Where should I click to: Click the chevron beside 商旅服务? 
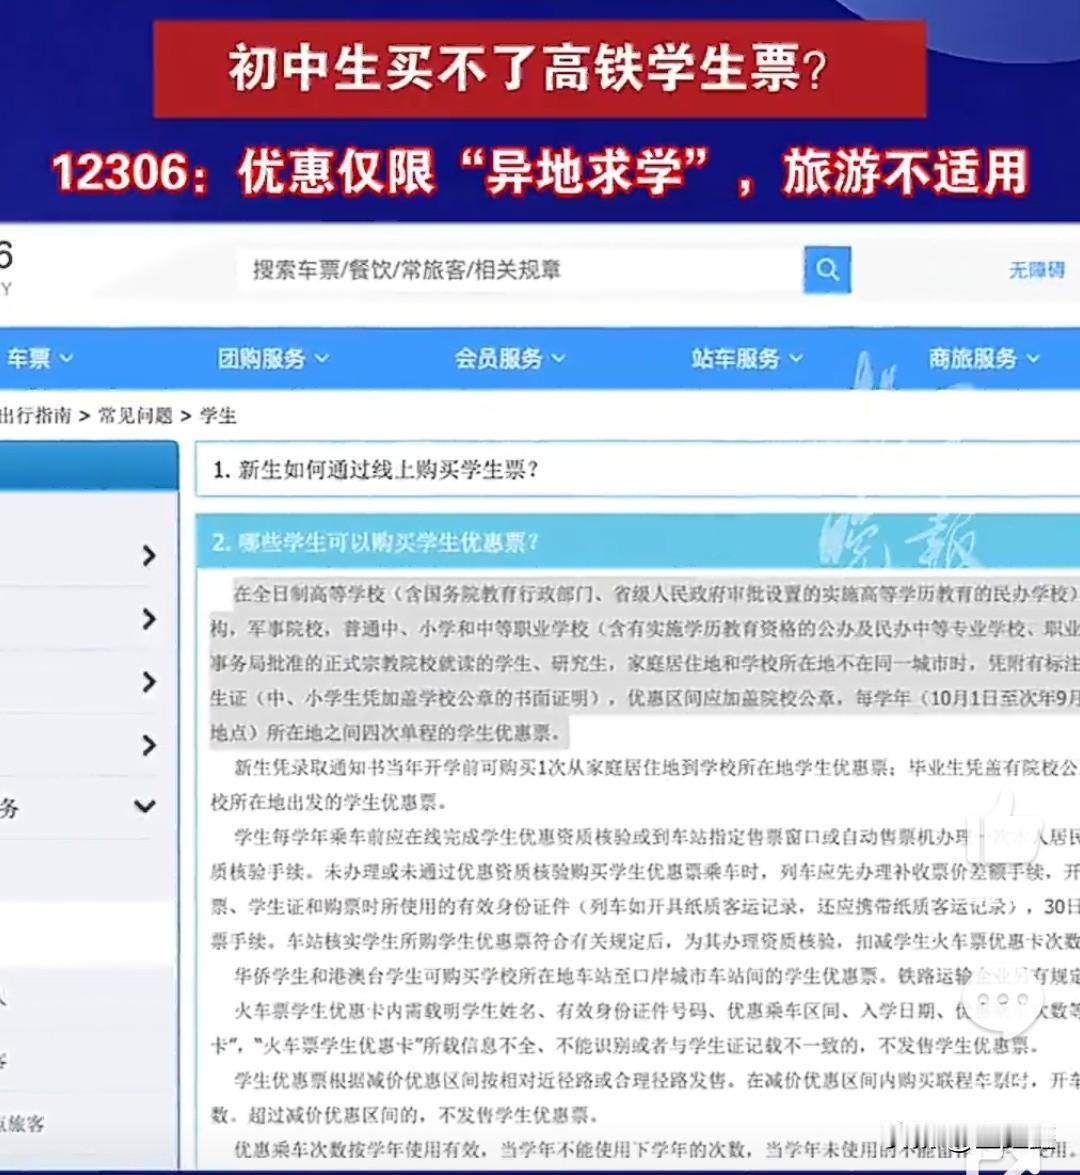(x=1034, y=359)
